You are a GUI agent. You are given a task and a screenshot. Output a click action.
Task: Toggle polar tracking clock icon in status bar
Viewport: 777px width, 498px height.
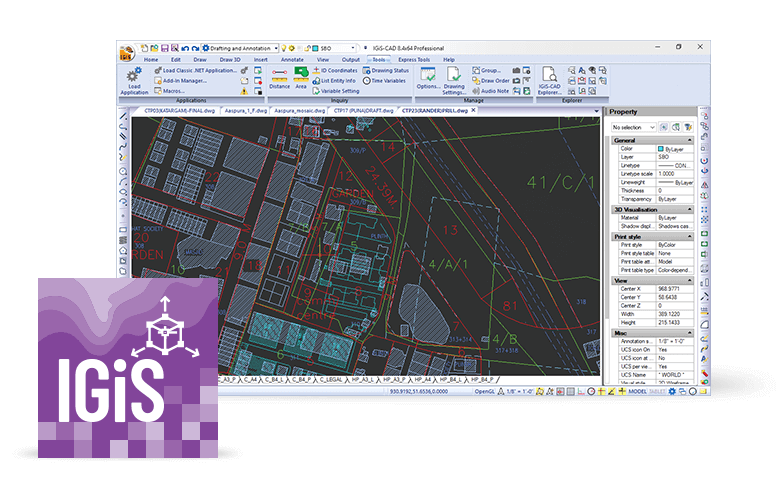pyautogui.click(x=591, y=391)
